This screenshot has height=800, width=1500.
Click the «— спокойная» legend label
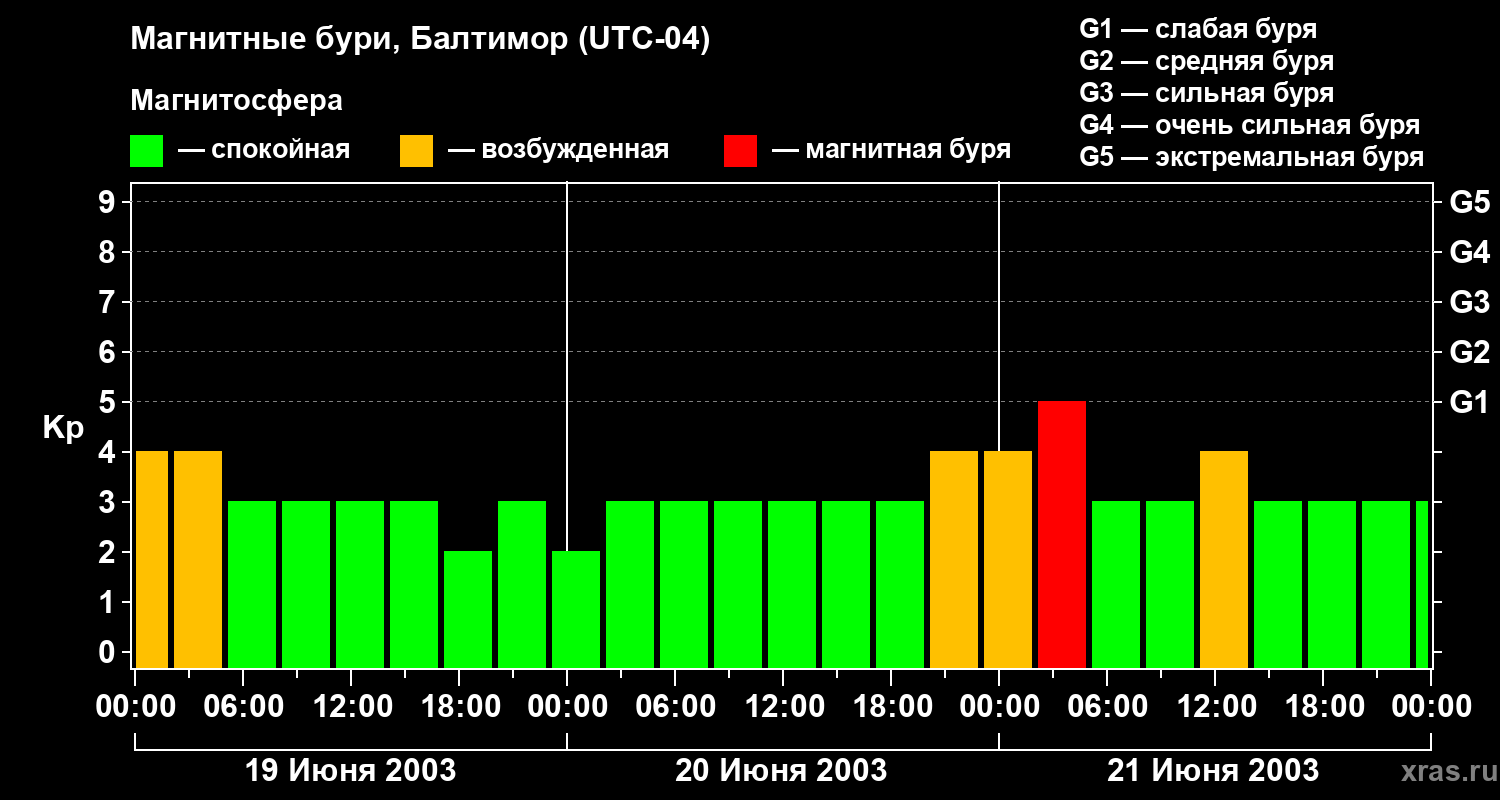tap(264, 151)
